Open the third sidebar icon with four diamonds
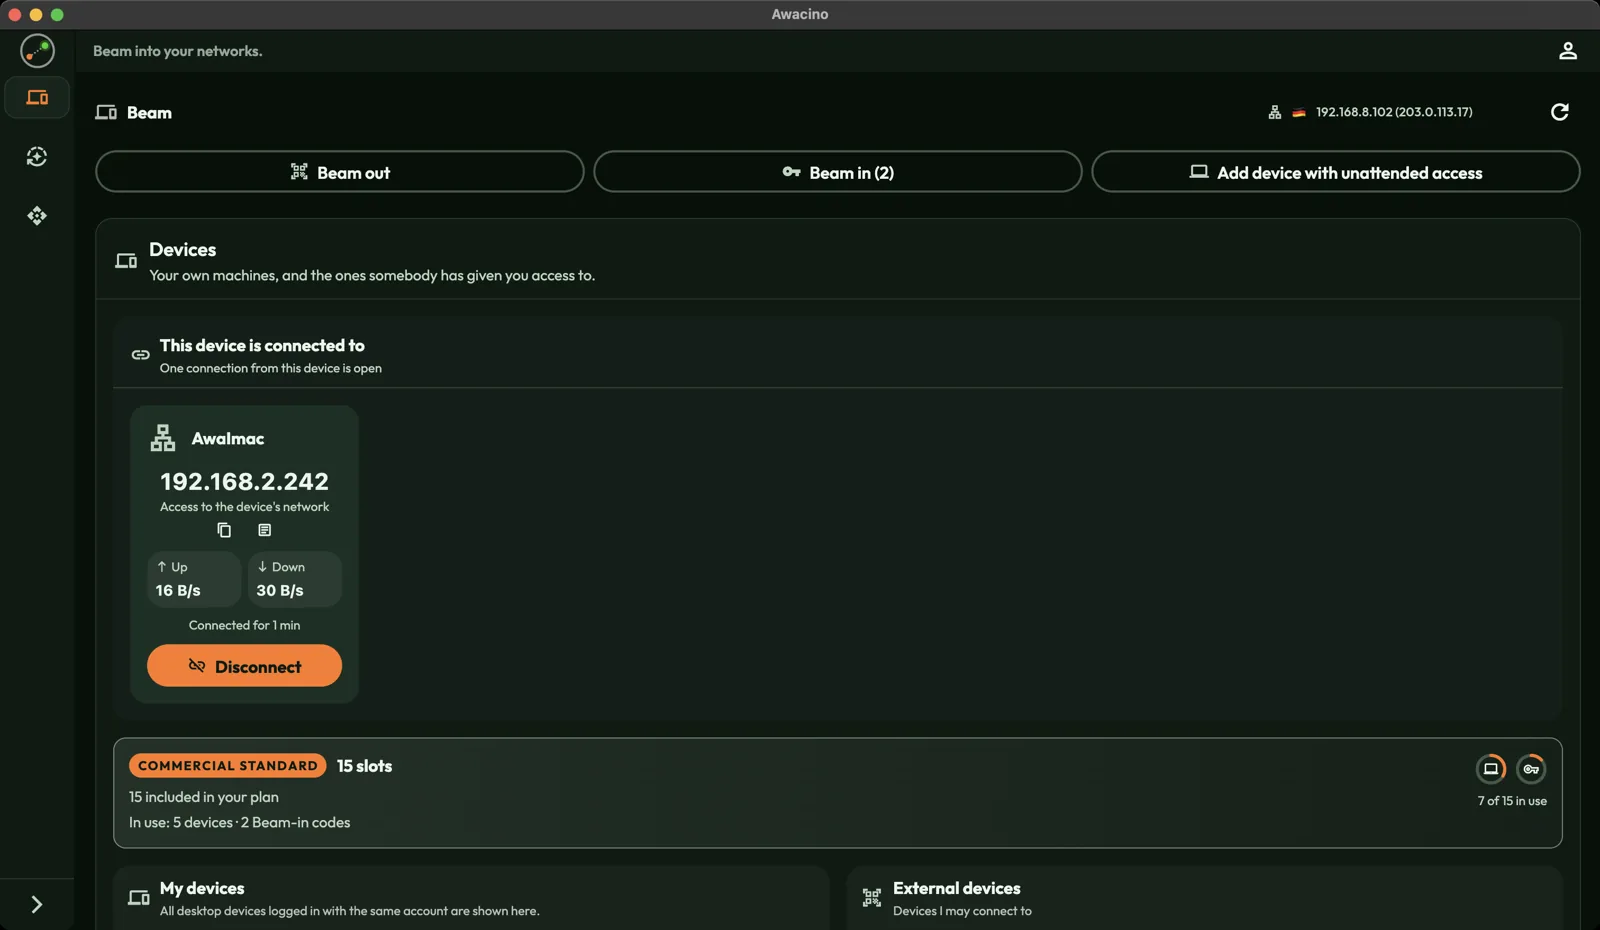The width and height of the screenshot is (1600, 930). coord(37,216)
